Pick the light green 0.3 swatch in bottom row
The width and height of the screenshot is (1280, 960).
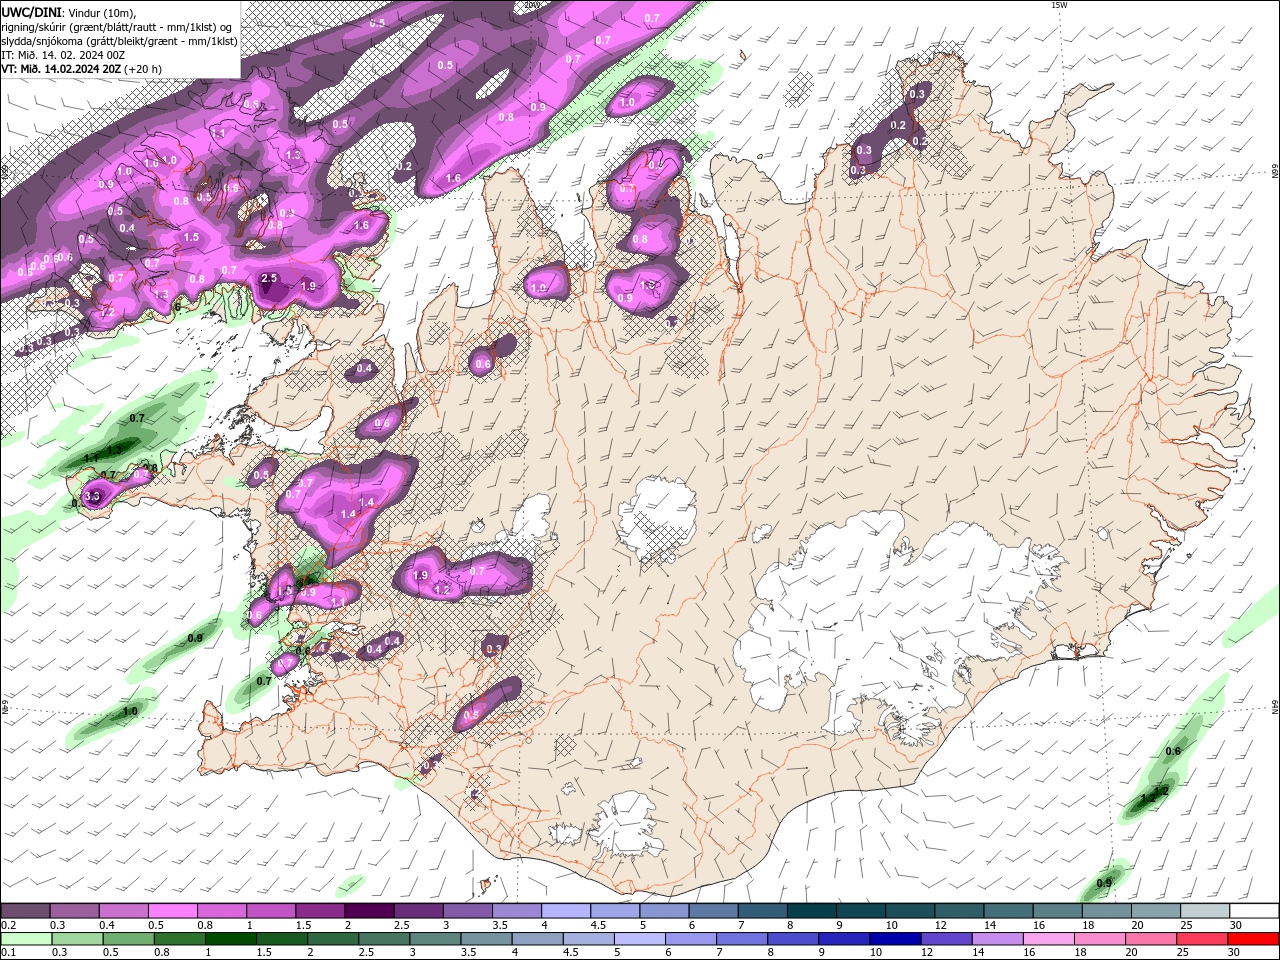click(x=77, y=938)
